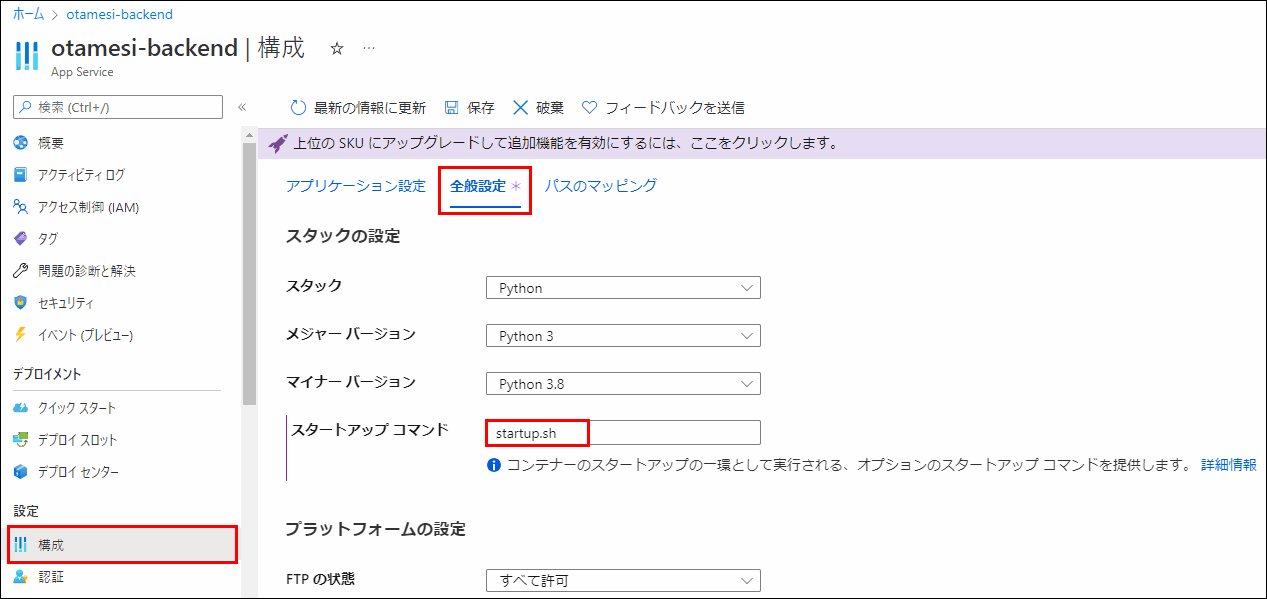This screenshot has height=599, width=1267.
Task: Click the スタートアップ コマンド input field
Action: point(623,432)
